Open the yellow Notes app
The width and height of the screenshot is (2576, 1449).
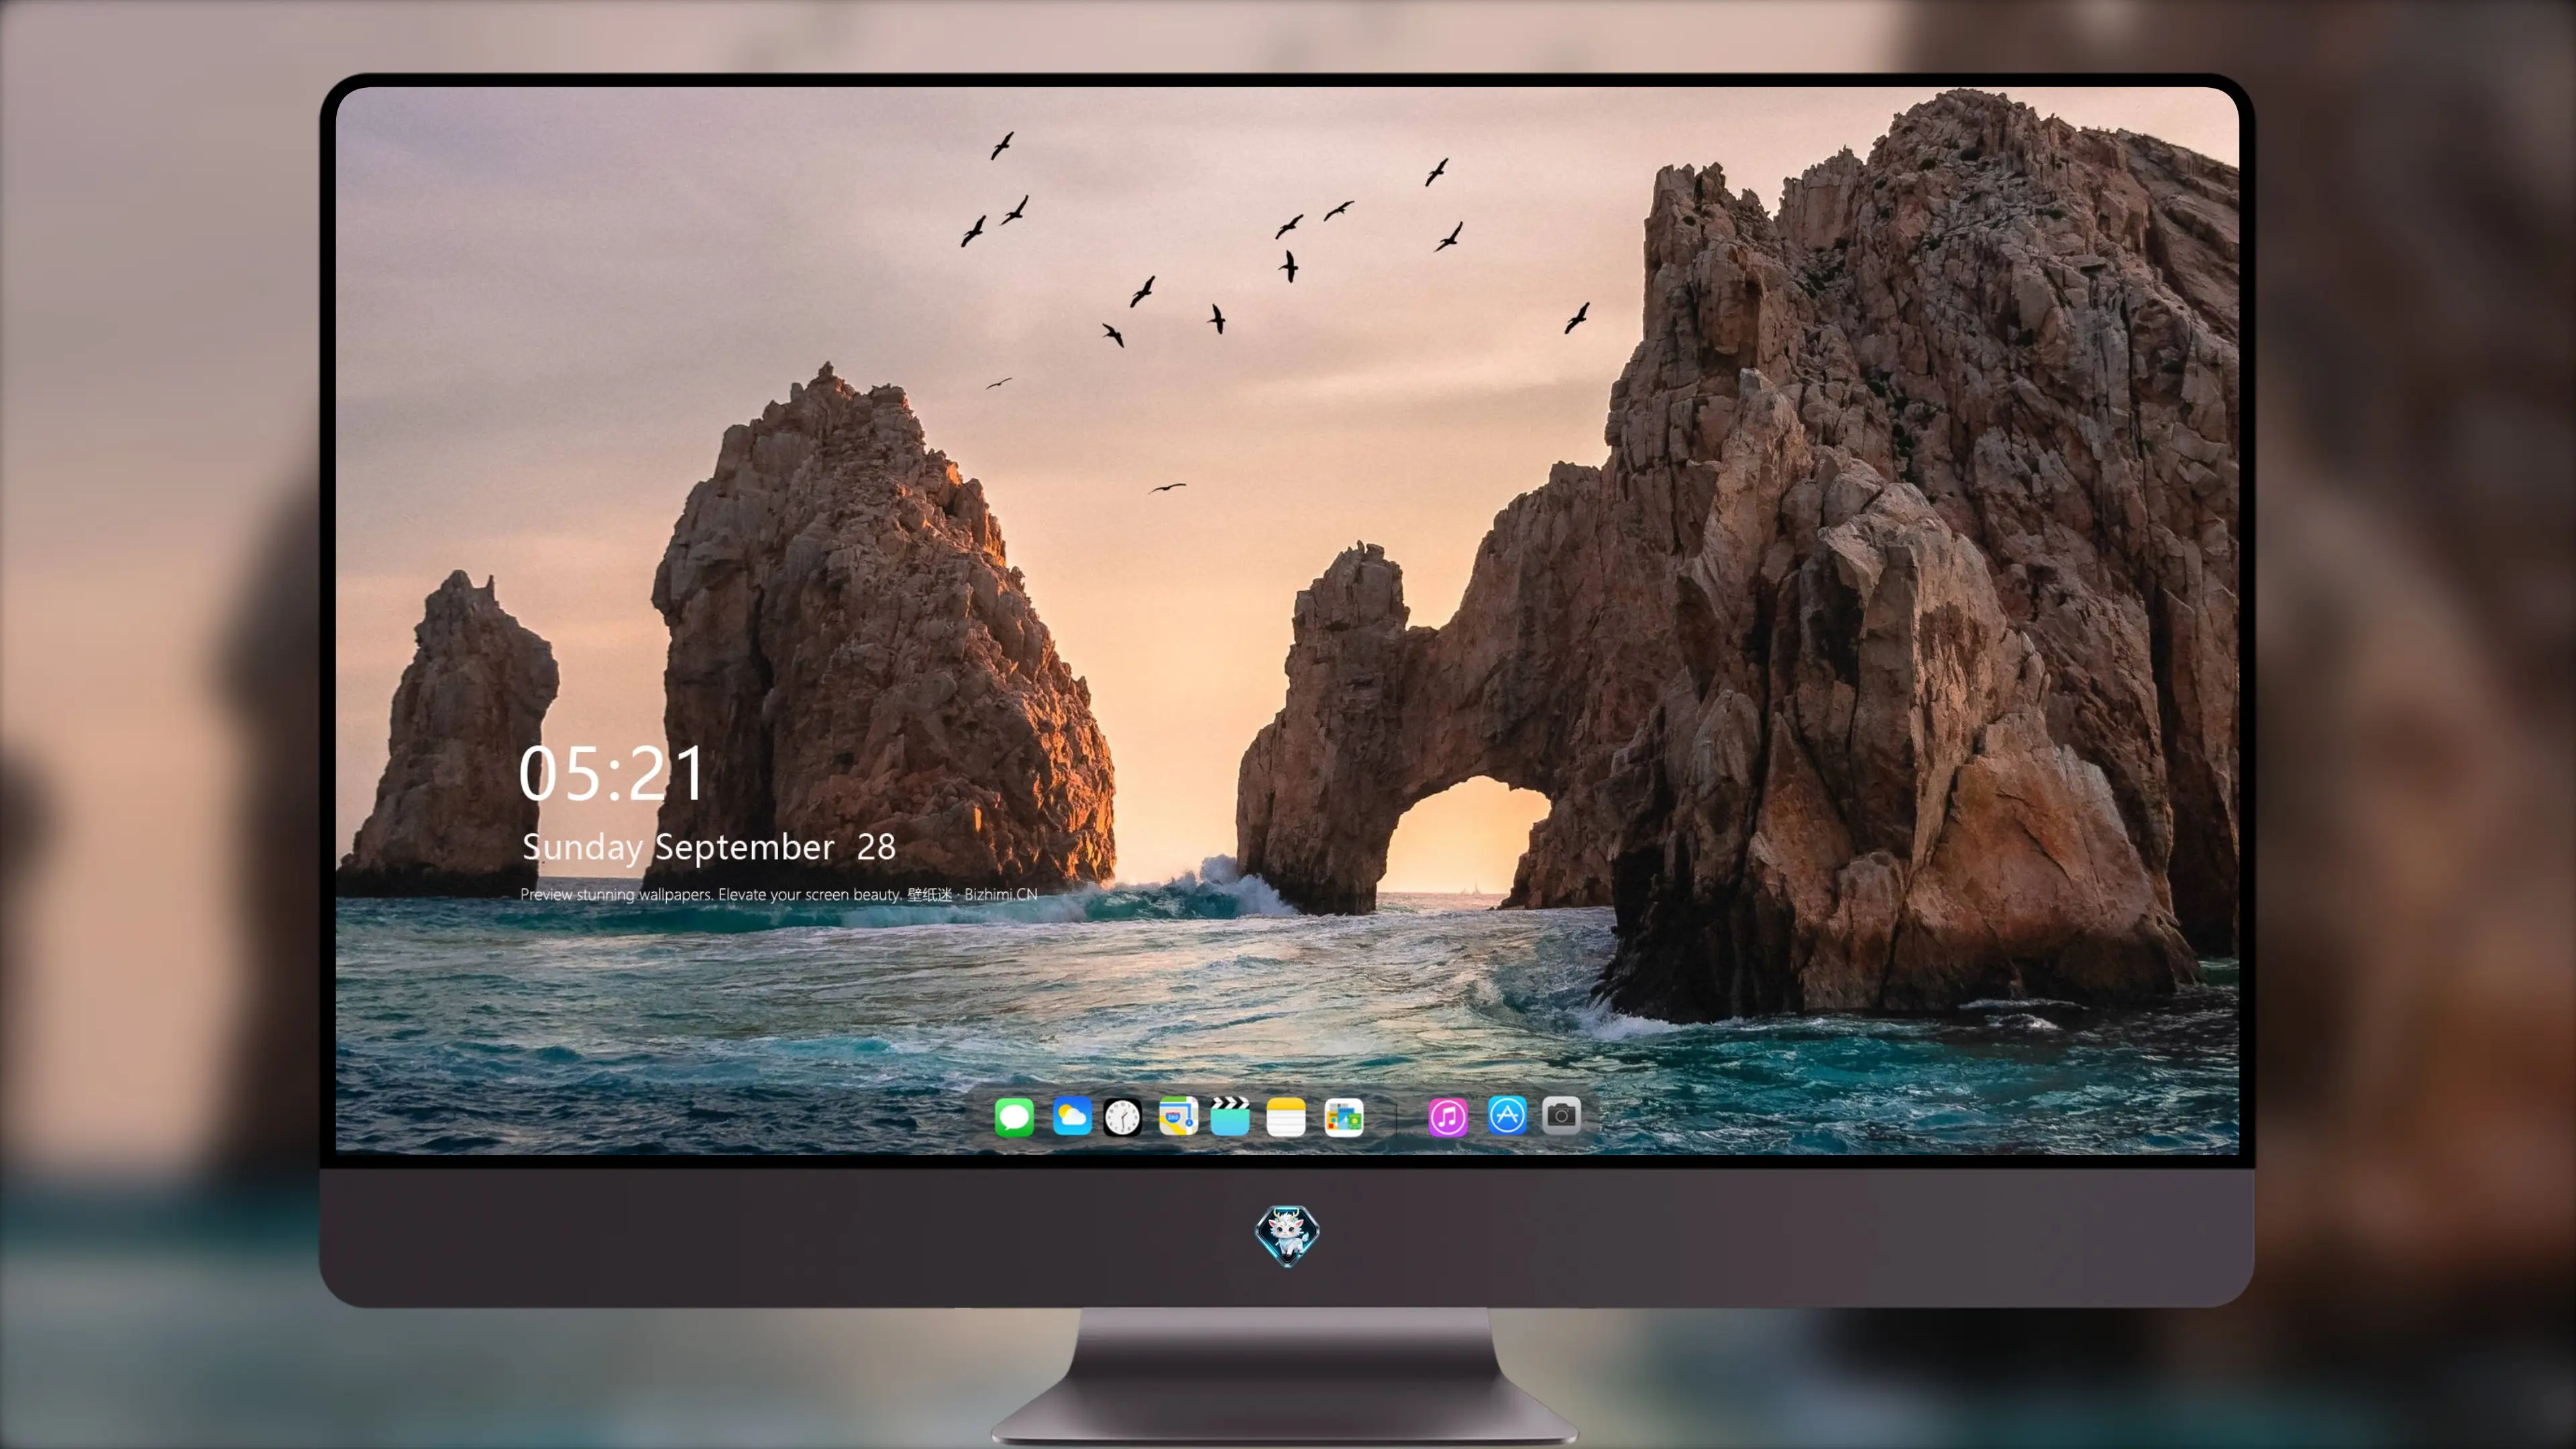coord(1286,1116)
